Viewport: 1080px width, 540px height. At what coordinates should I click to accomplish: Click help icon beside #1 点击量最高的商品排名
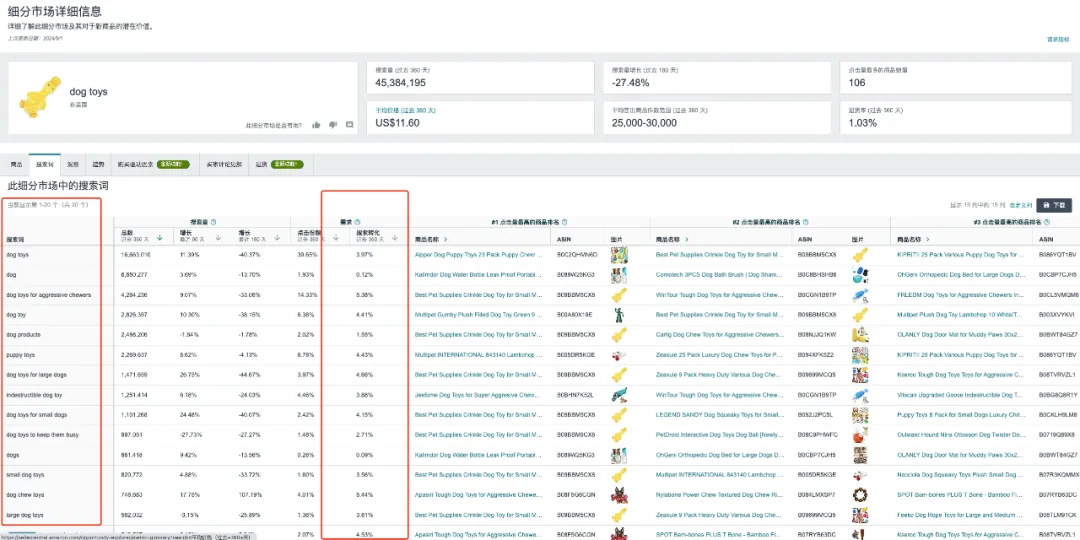565,222
